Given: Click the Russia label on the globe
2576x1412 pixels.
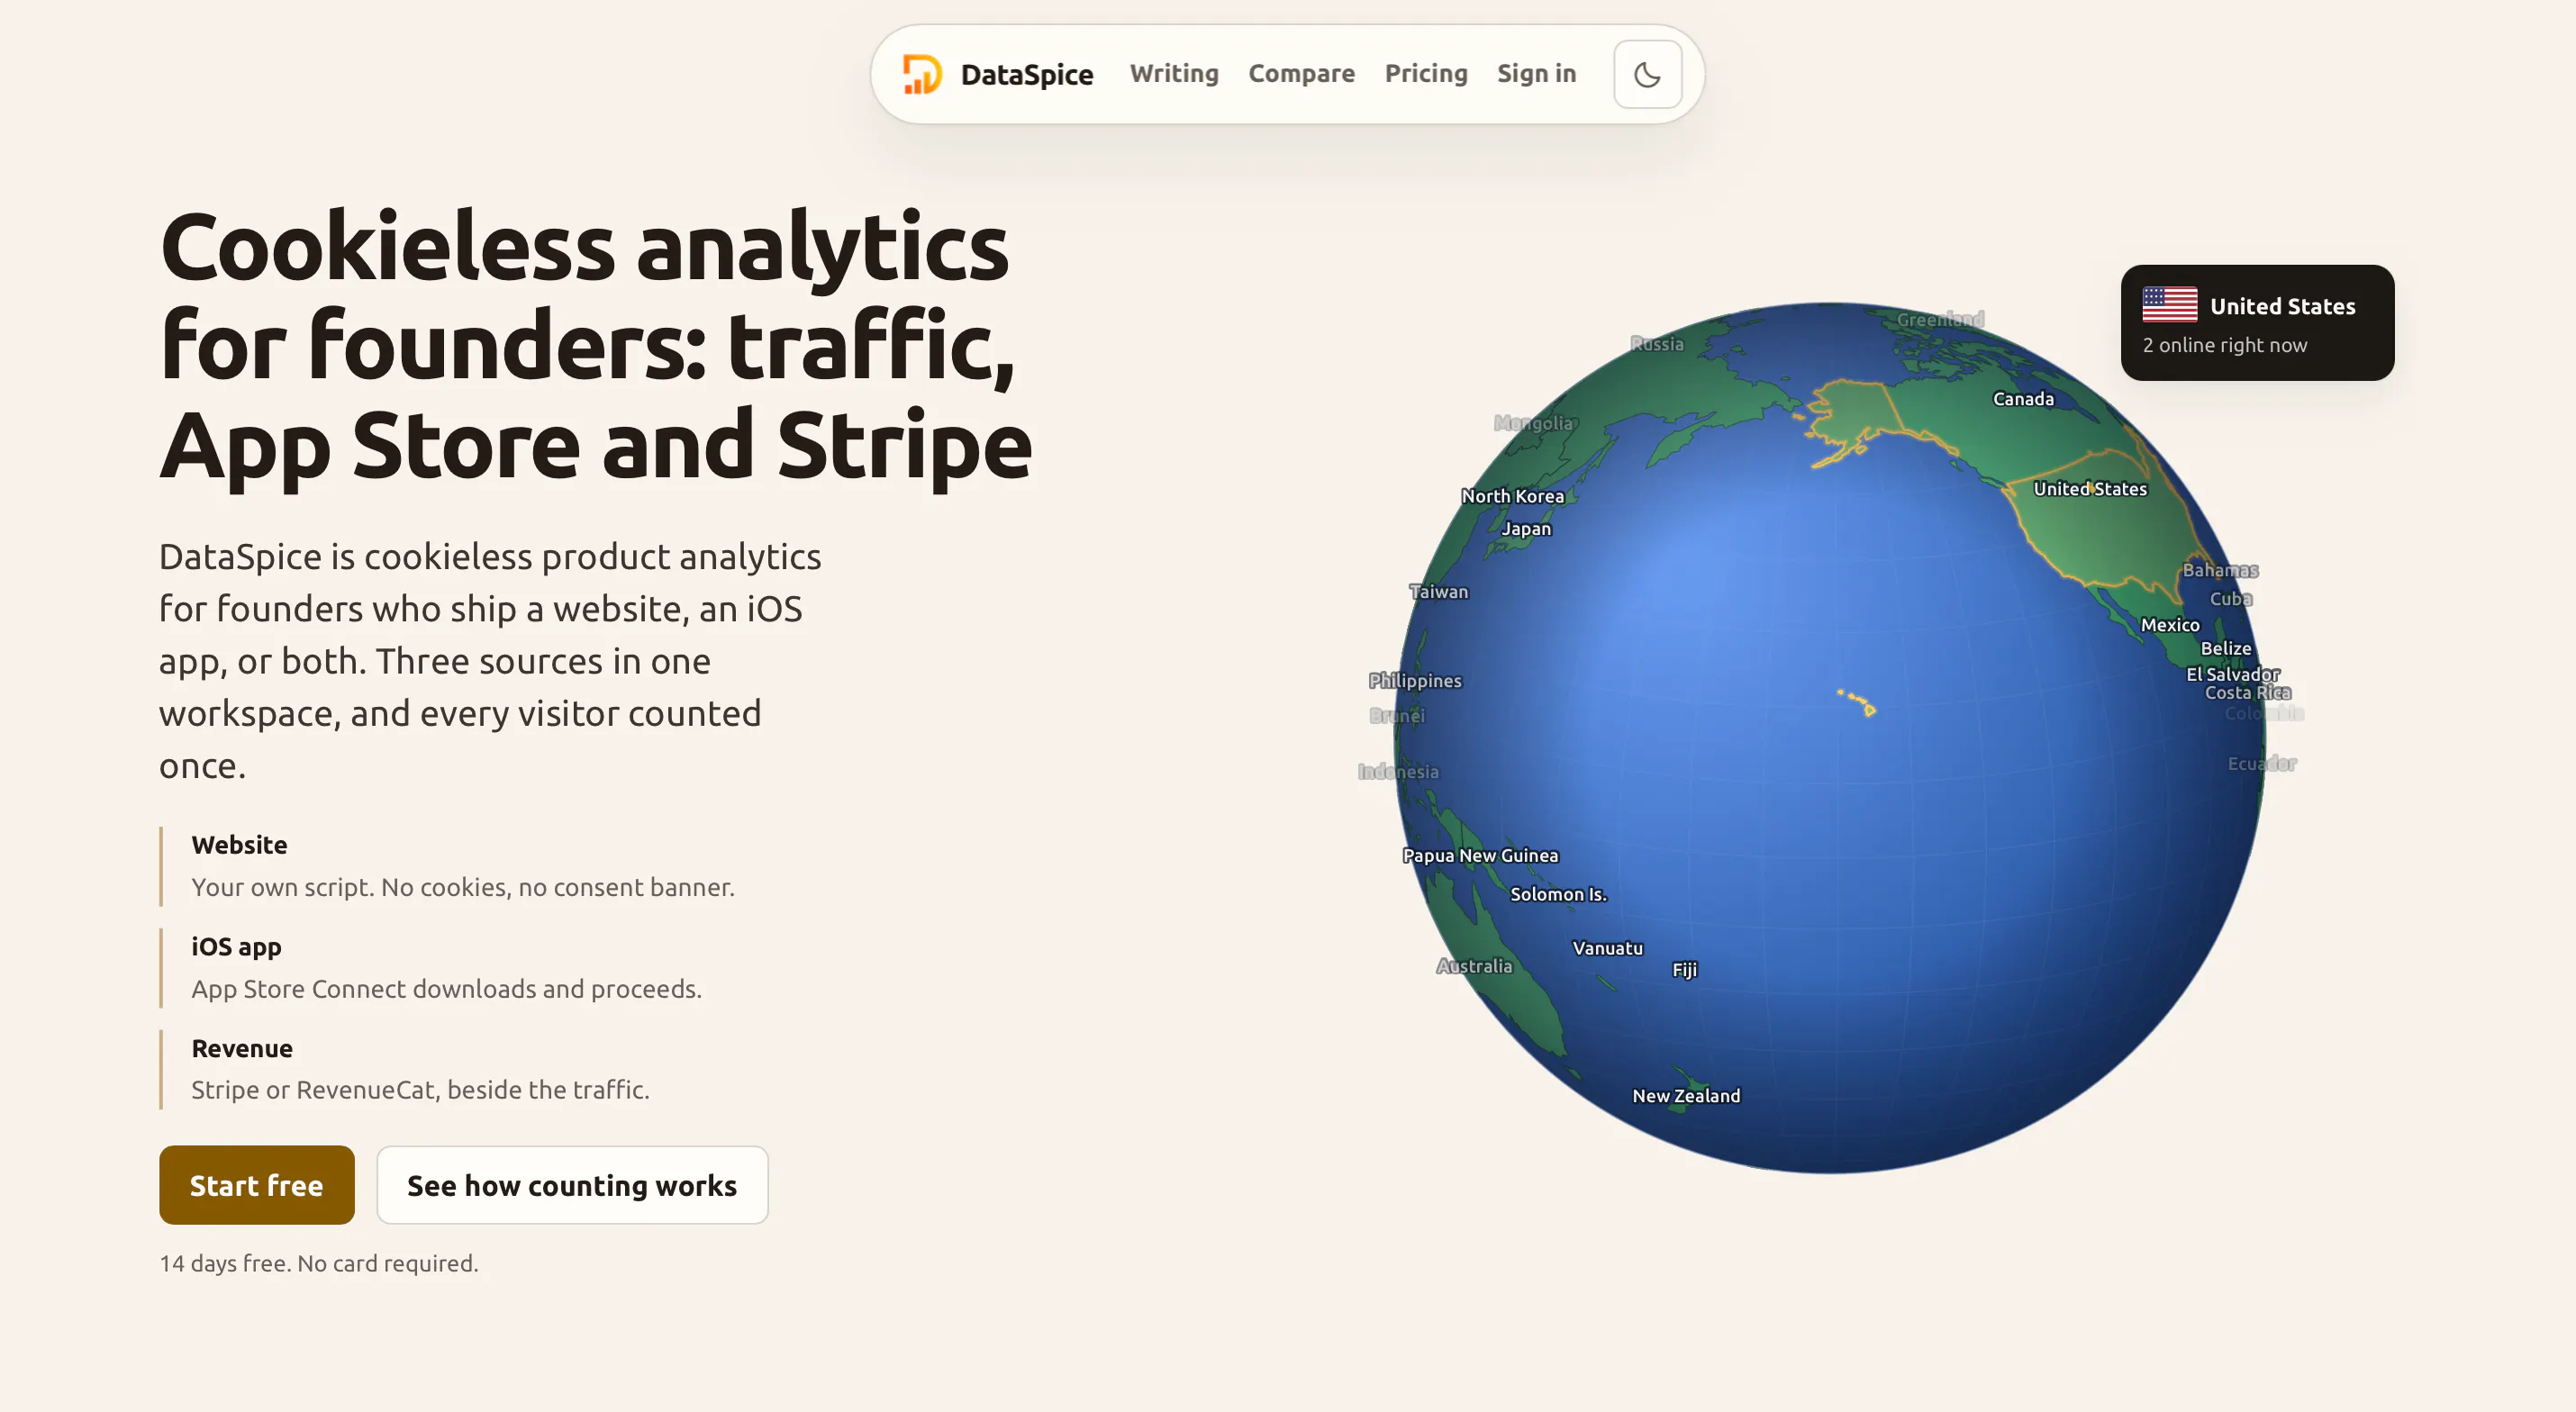Looking at the screenshot, I should pyautogui.click(x=1657, y=344).
